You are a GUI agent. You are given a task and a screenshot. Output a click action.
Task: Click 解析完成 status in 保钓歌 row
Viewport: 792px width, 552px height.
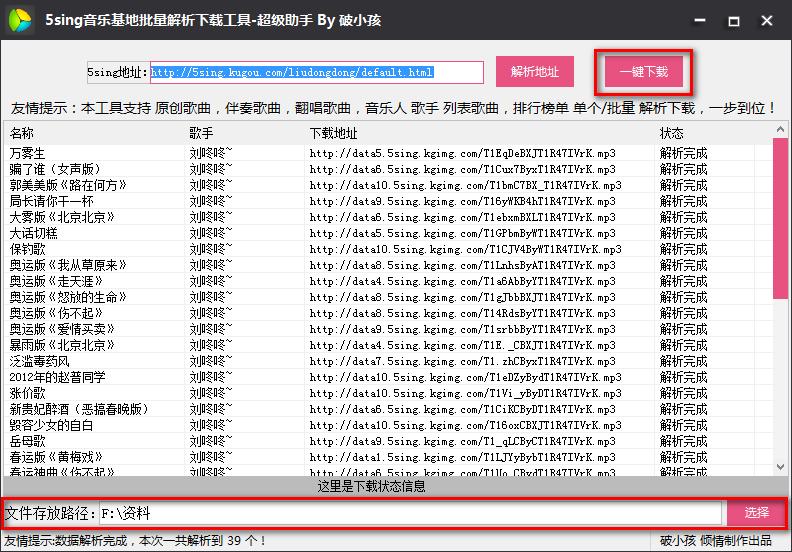[683, 249]
